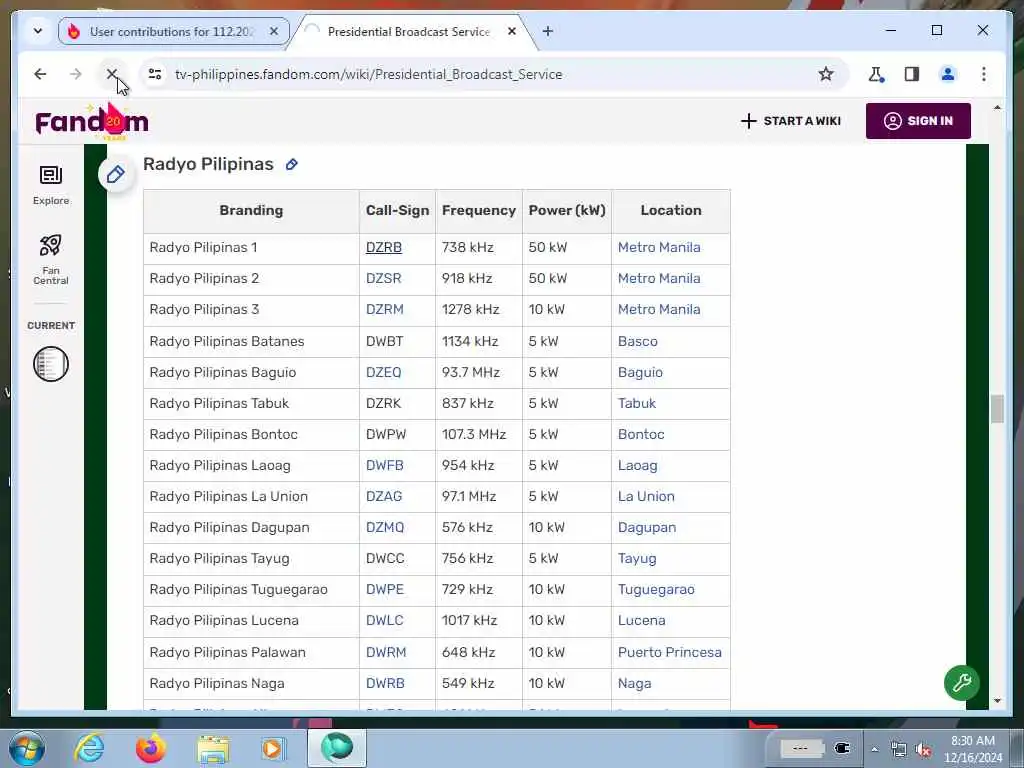1024x768 pixels.
Task: Open the Chrome three-dot menu
Action: point(984,74)
